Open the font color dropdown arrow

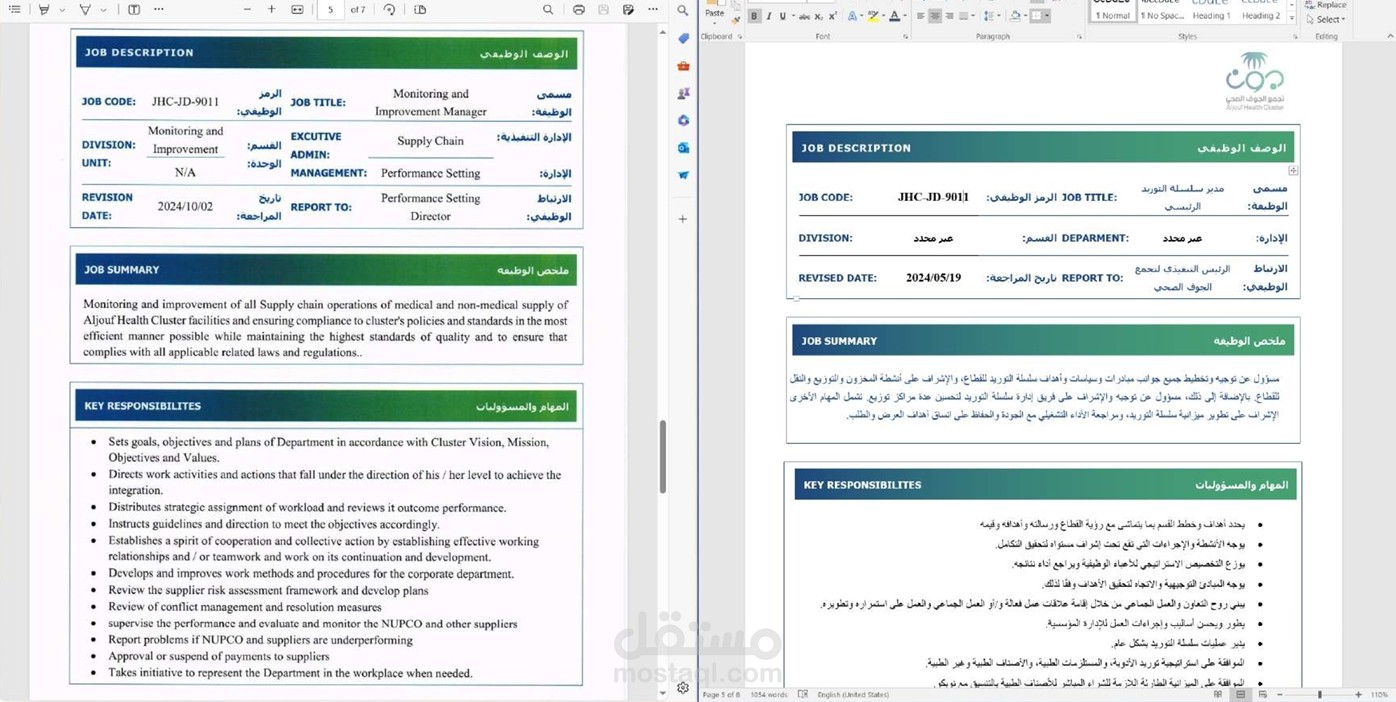pyautogui.click(x=905, y=16)
